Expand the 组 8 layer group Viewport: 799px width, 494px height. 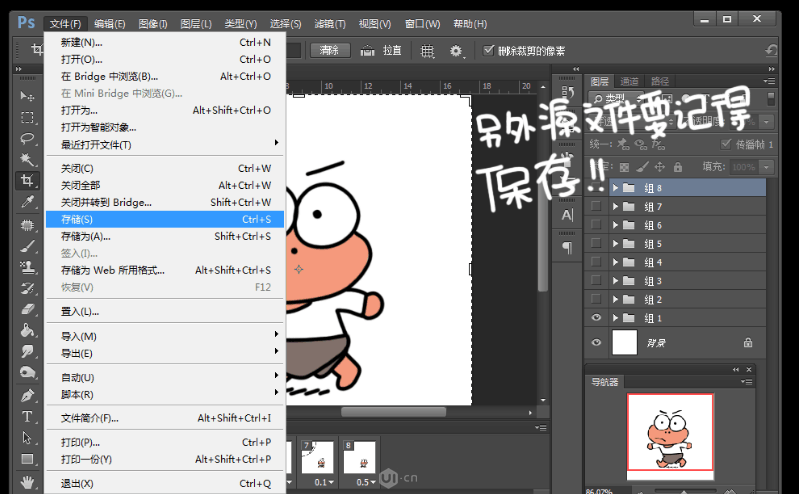pos(615,188)
